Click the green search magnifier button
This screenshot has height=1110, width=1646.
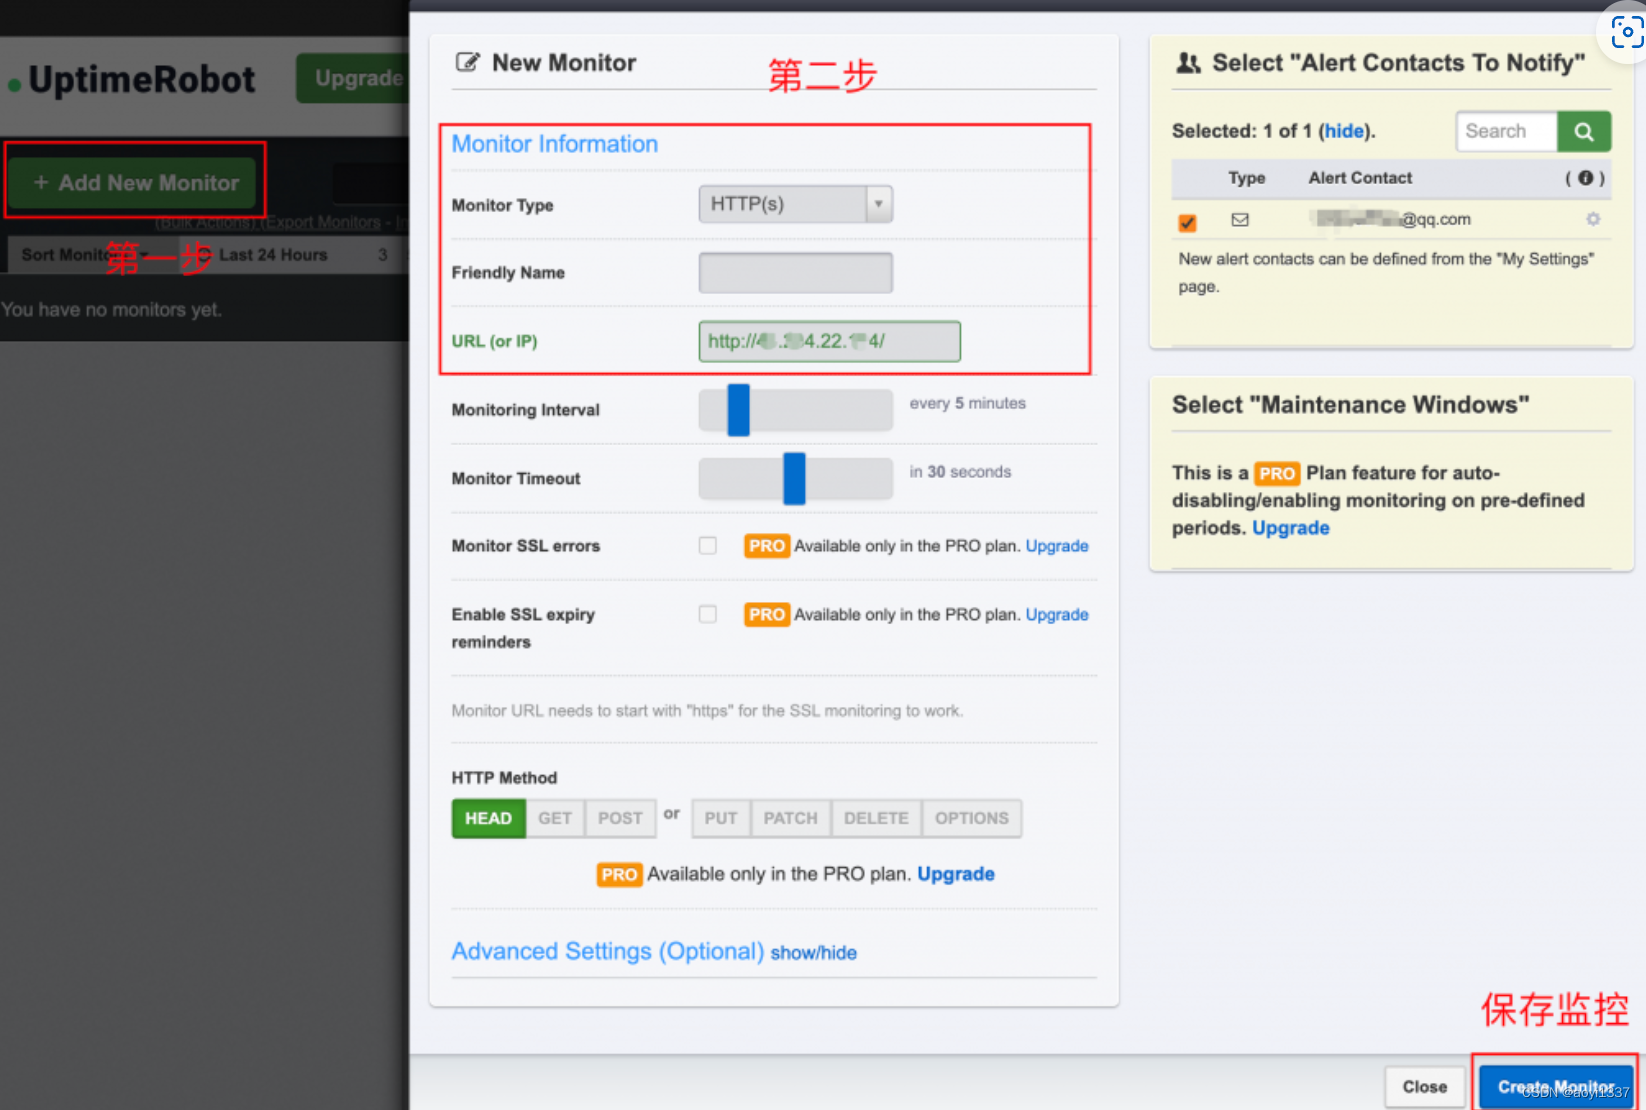1584,131
